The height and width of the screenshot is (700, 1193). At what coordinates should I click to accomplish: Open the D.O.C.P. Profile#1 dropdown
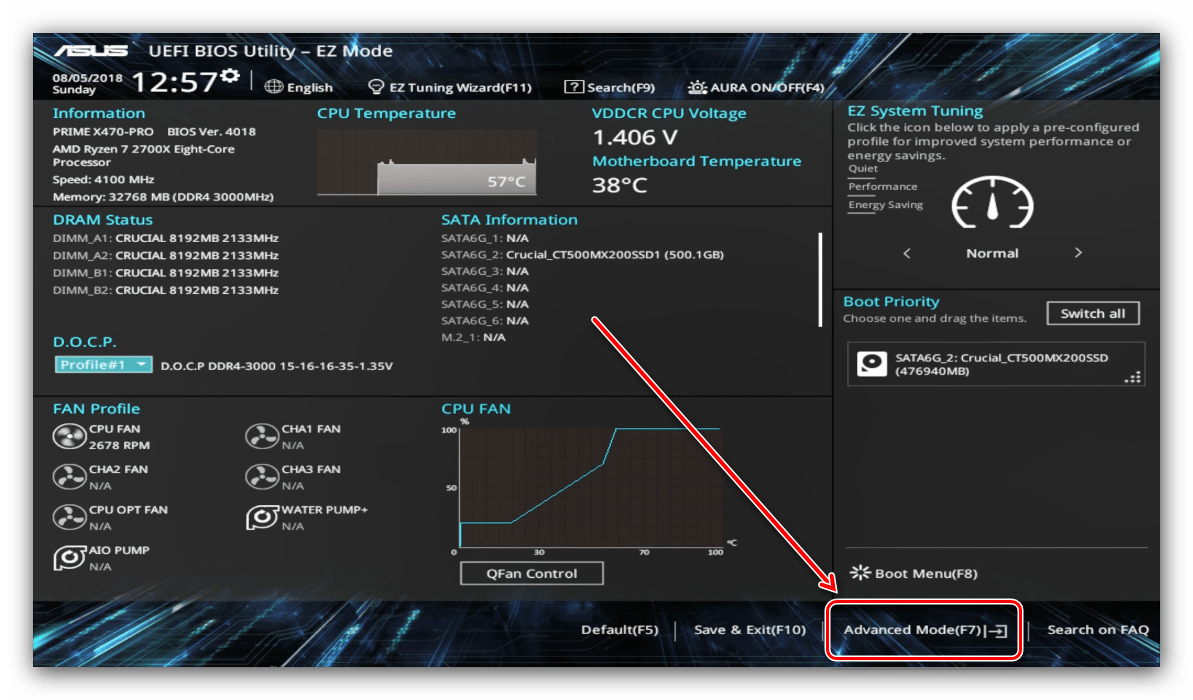click(x=104, y=365)
